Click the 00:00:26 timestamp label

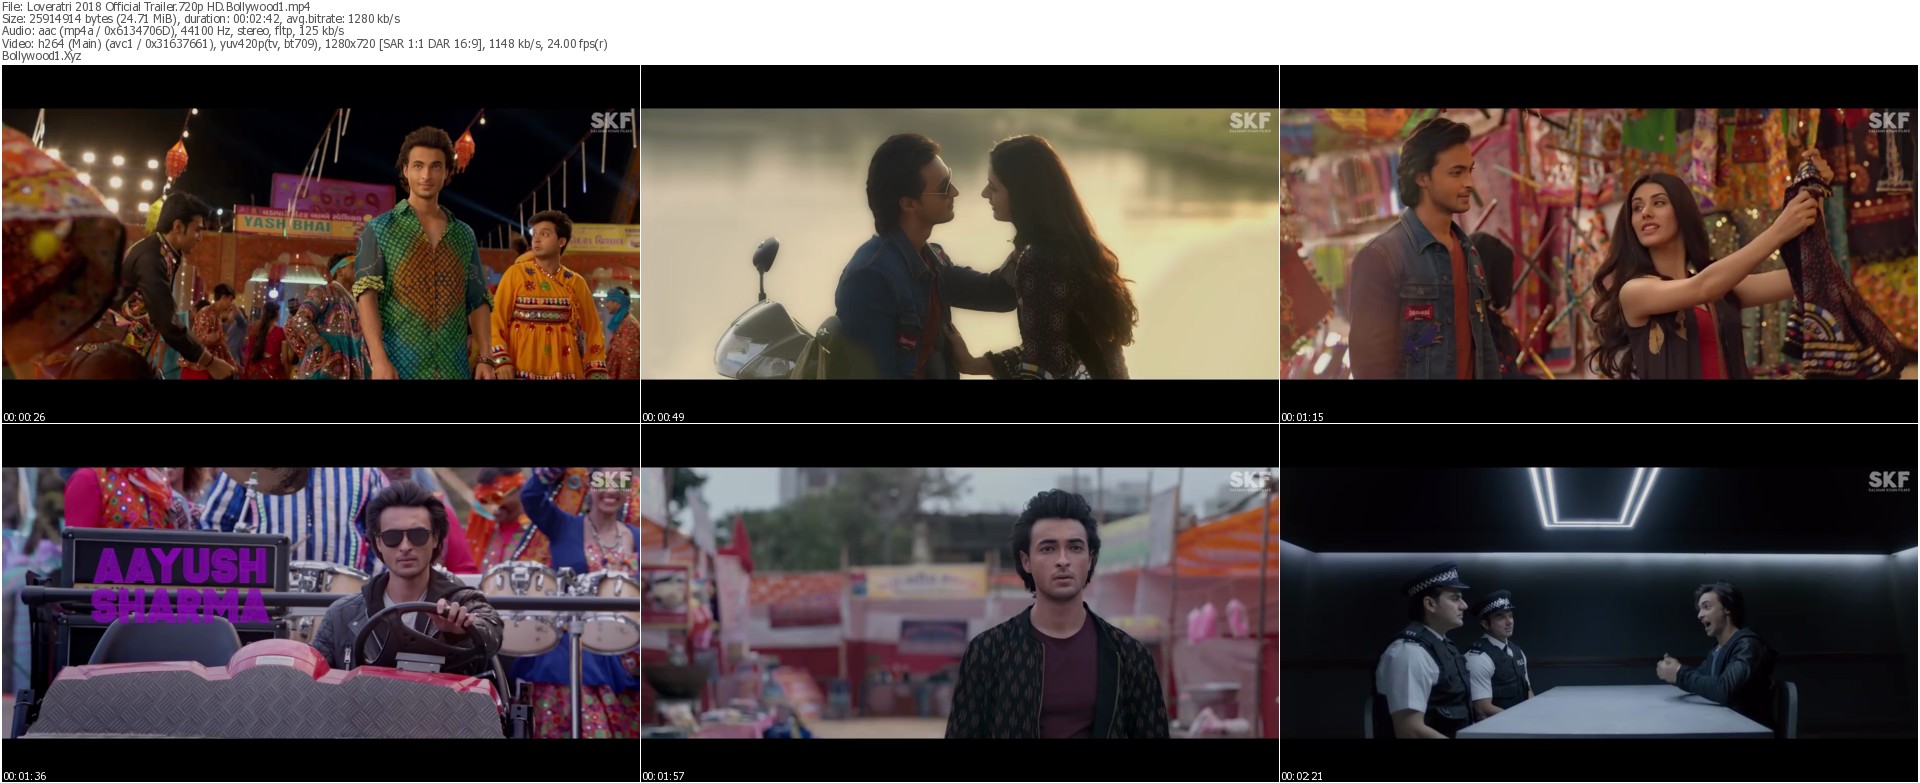pos(25,417)
